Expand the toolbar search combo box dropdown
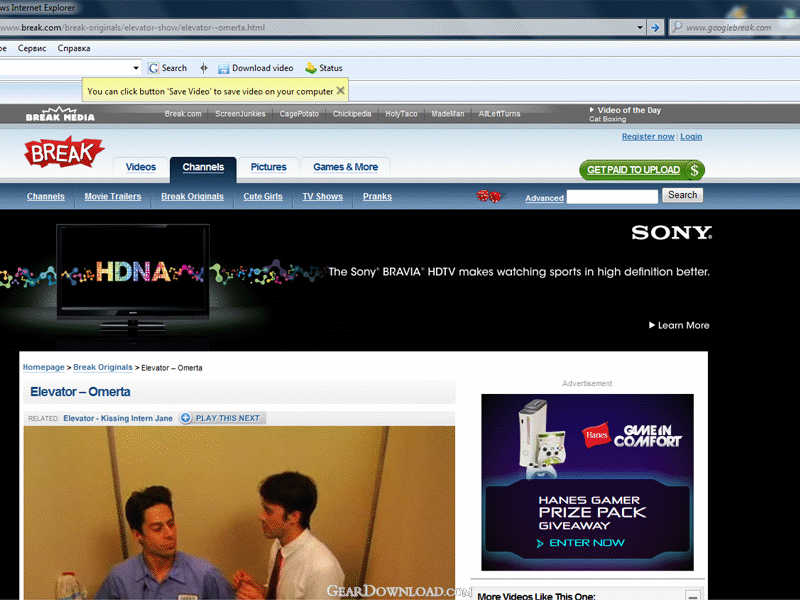The image size is (800, 600). tap(136, 68)
